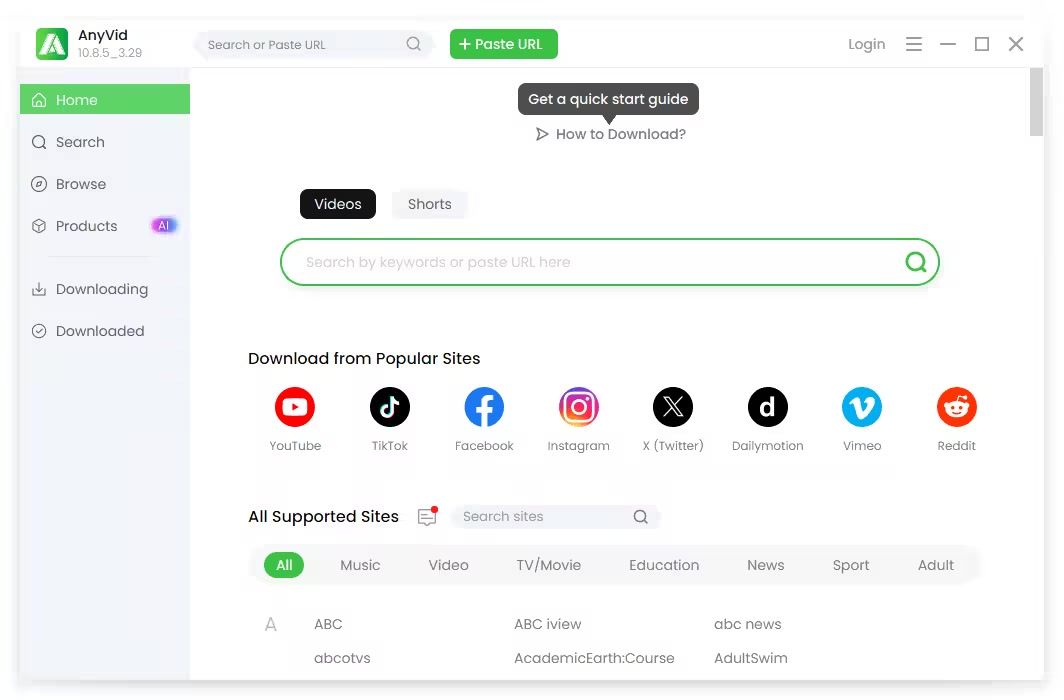Show only Sport category sites
This screenshot has width=1064, height=700.
850,565
